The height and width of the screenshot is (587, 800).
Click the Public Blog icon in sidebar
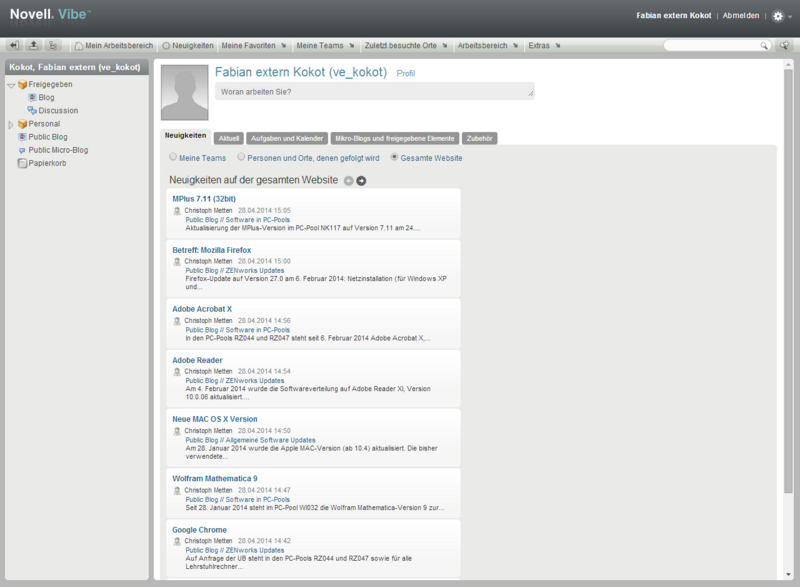click(22, 137)
